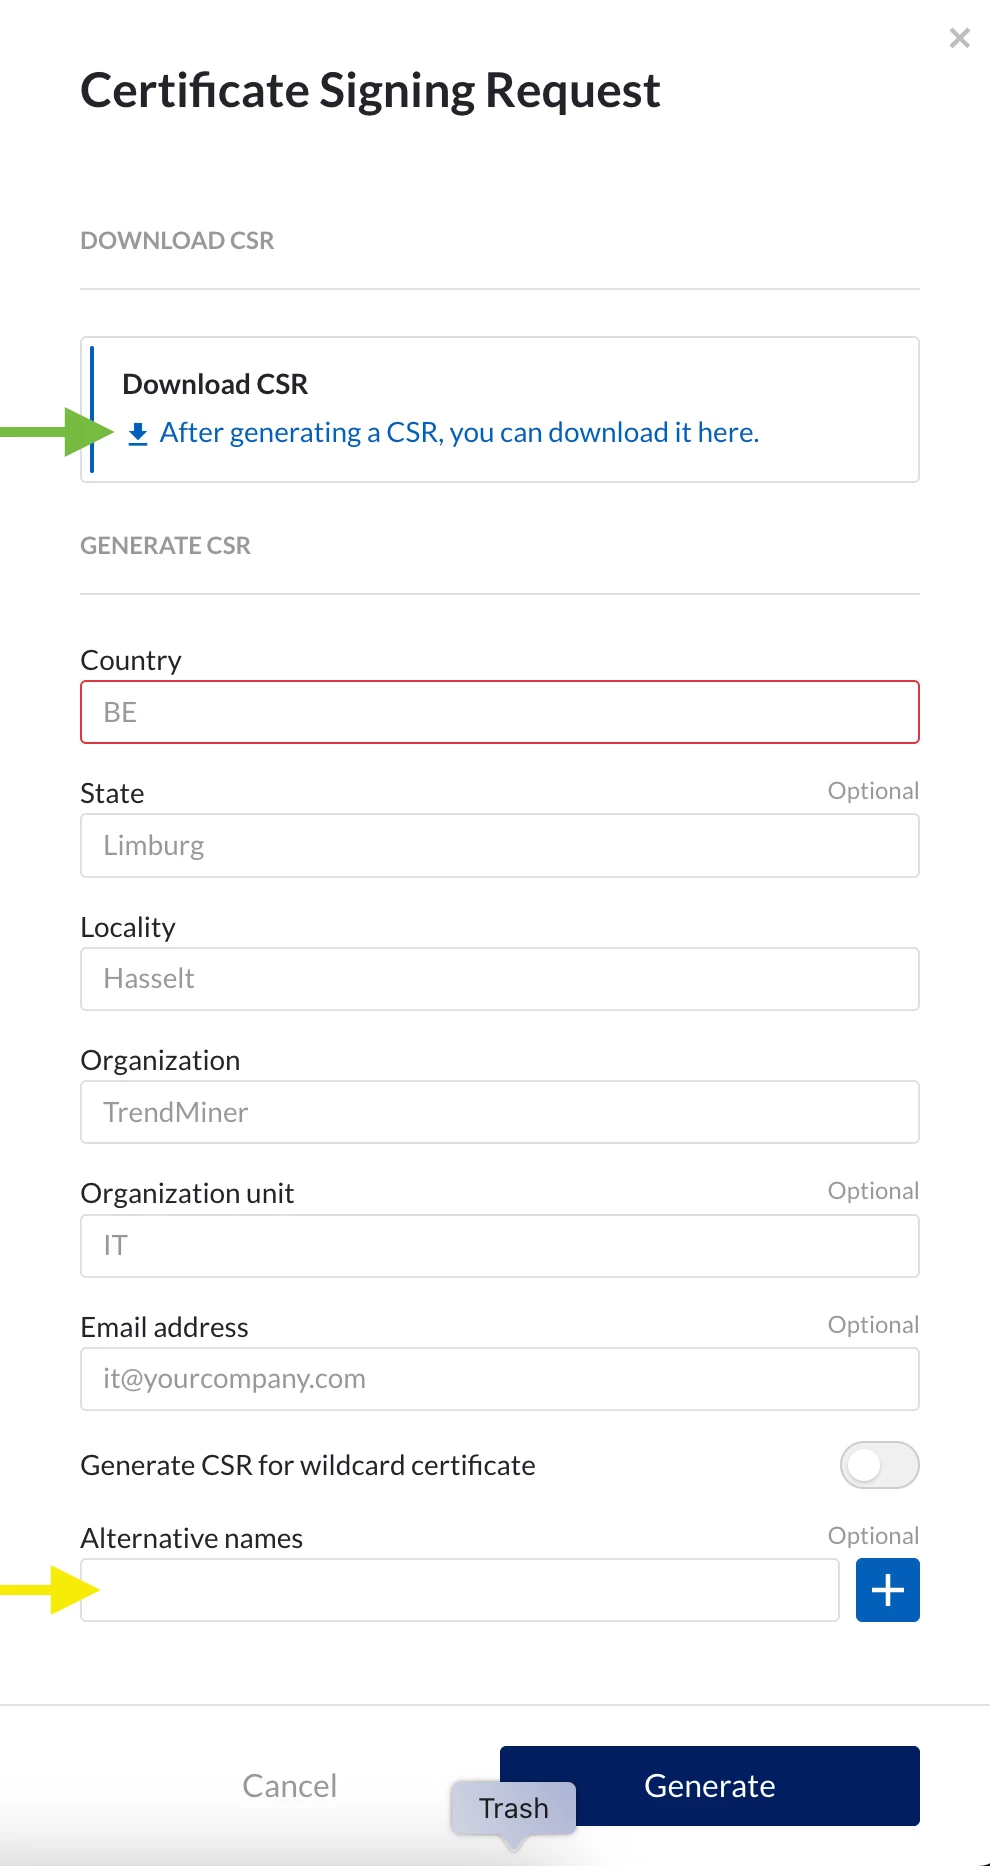Focus the Country input field
The height and width of the screenshot is (1866, 990).
coord(499,712)
